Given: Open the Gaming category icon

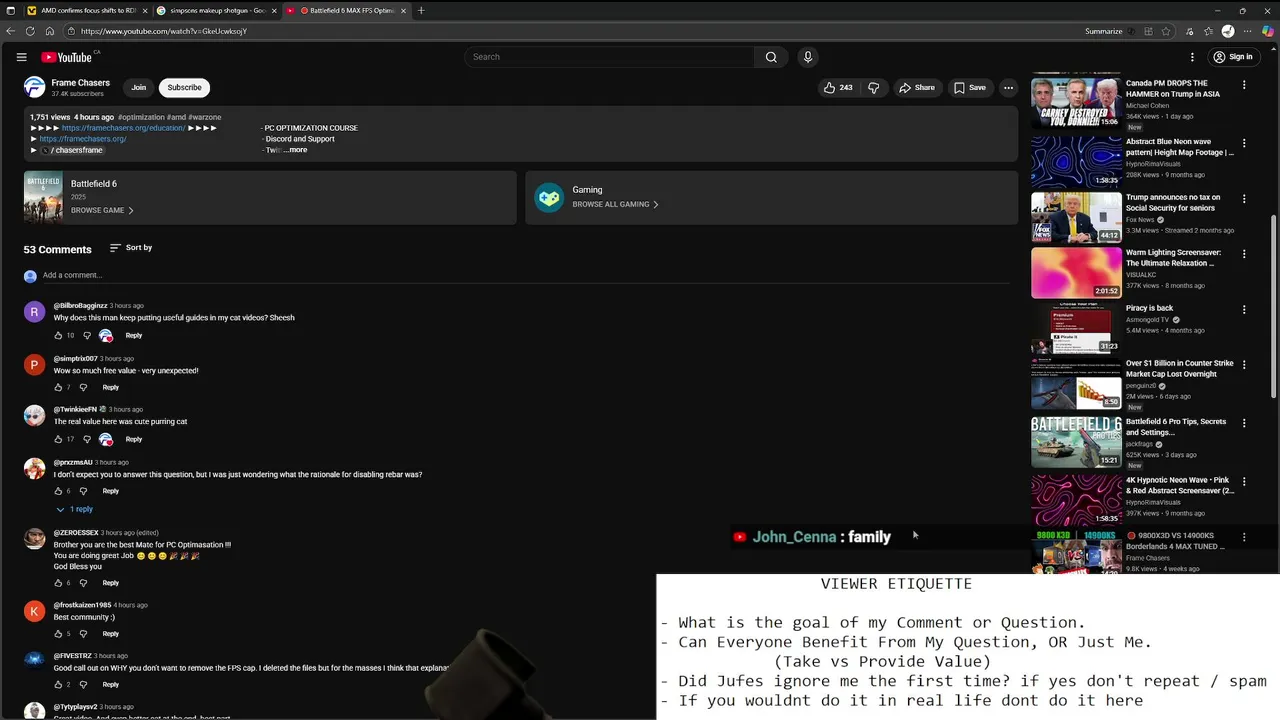Looking at the screenshot, I should 549,197.
